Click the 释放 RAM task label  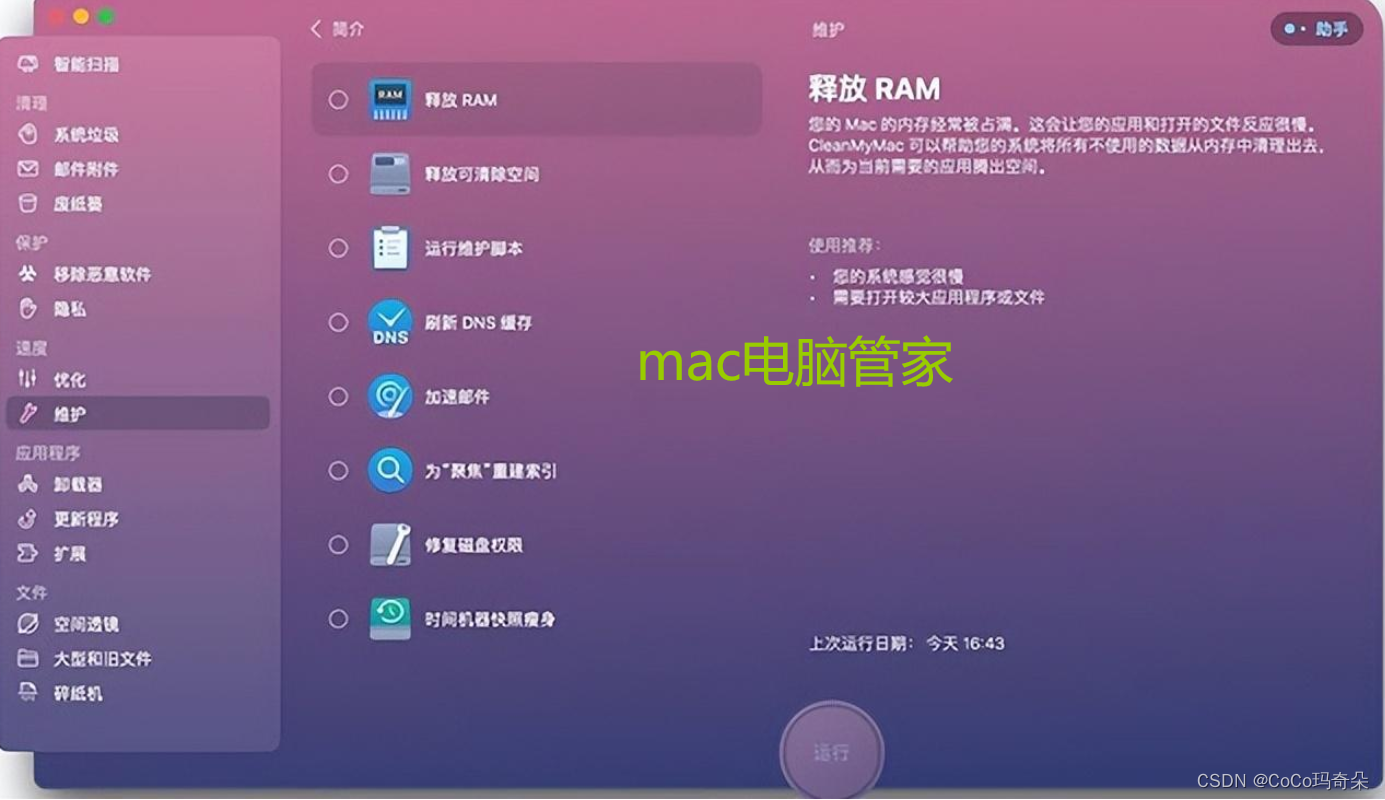click(461, 99)
